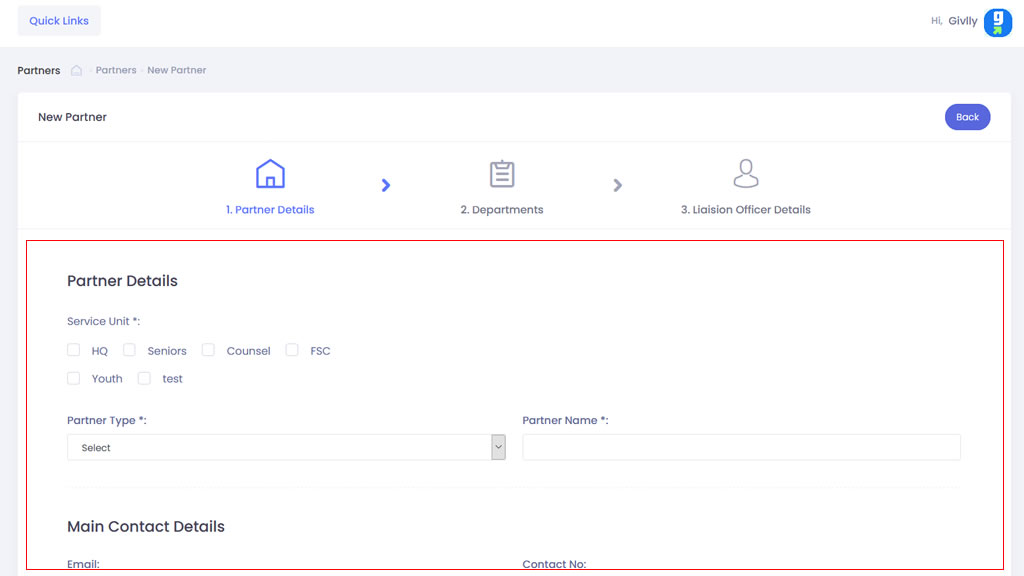Toggle the Youth checkbox

tap(74, 379)
